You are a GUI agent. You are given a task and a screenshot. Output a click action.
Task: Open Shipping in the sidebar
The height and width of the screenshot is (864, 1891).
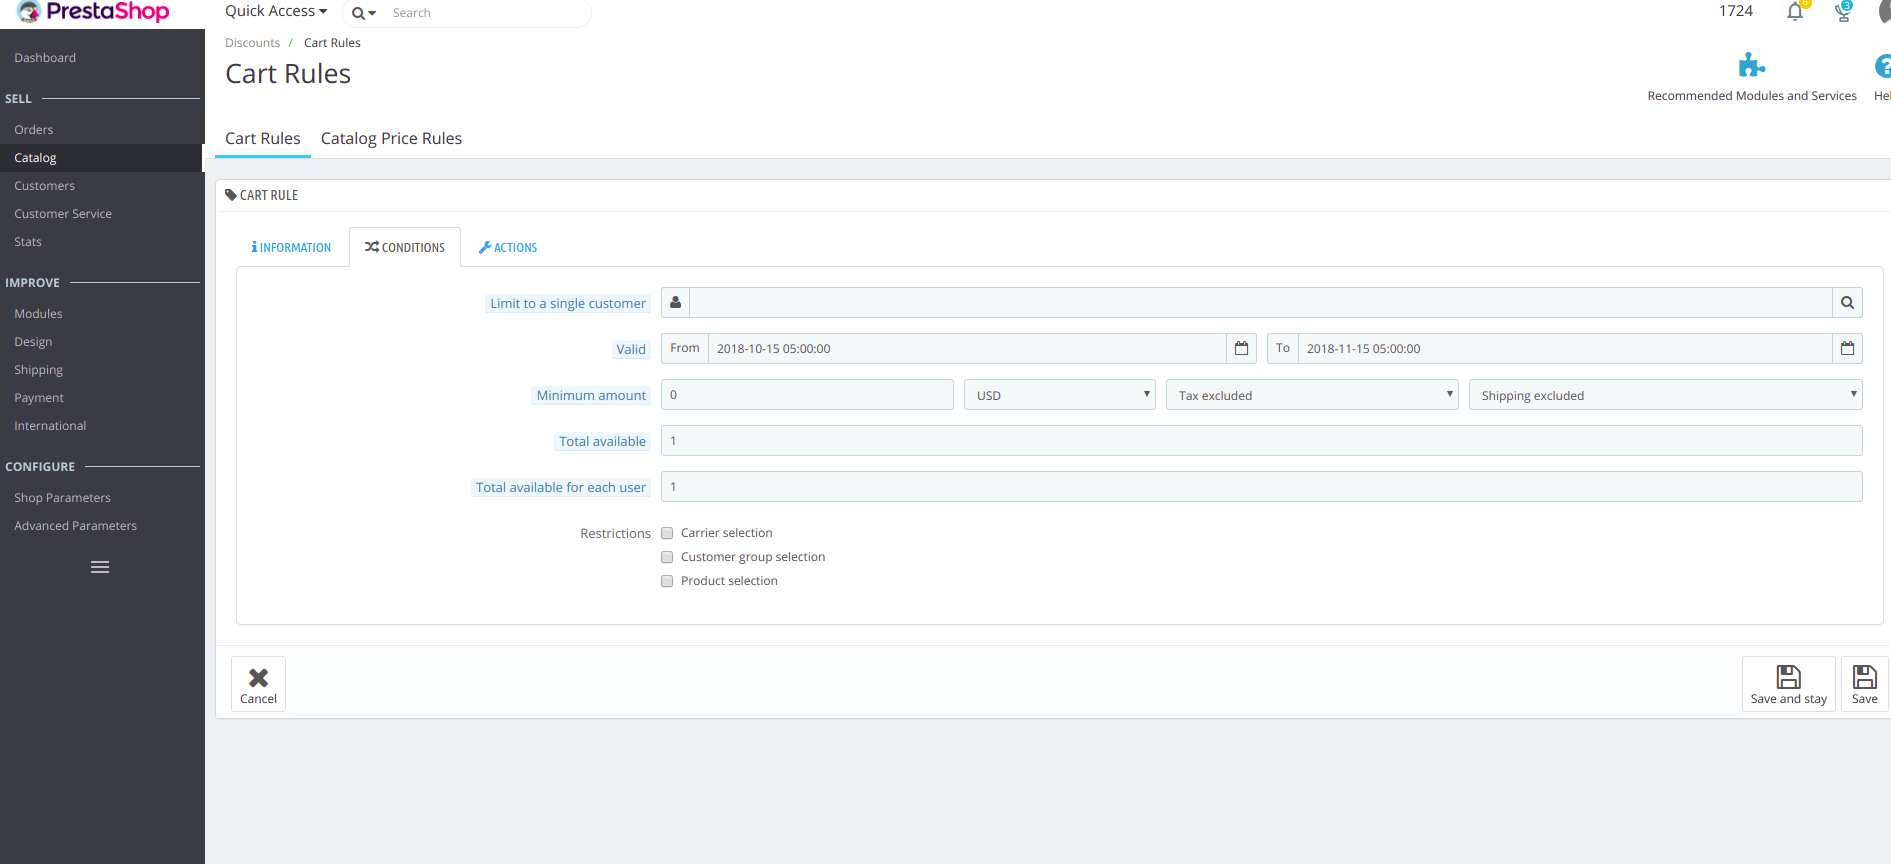[x=38, y=370]
